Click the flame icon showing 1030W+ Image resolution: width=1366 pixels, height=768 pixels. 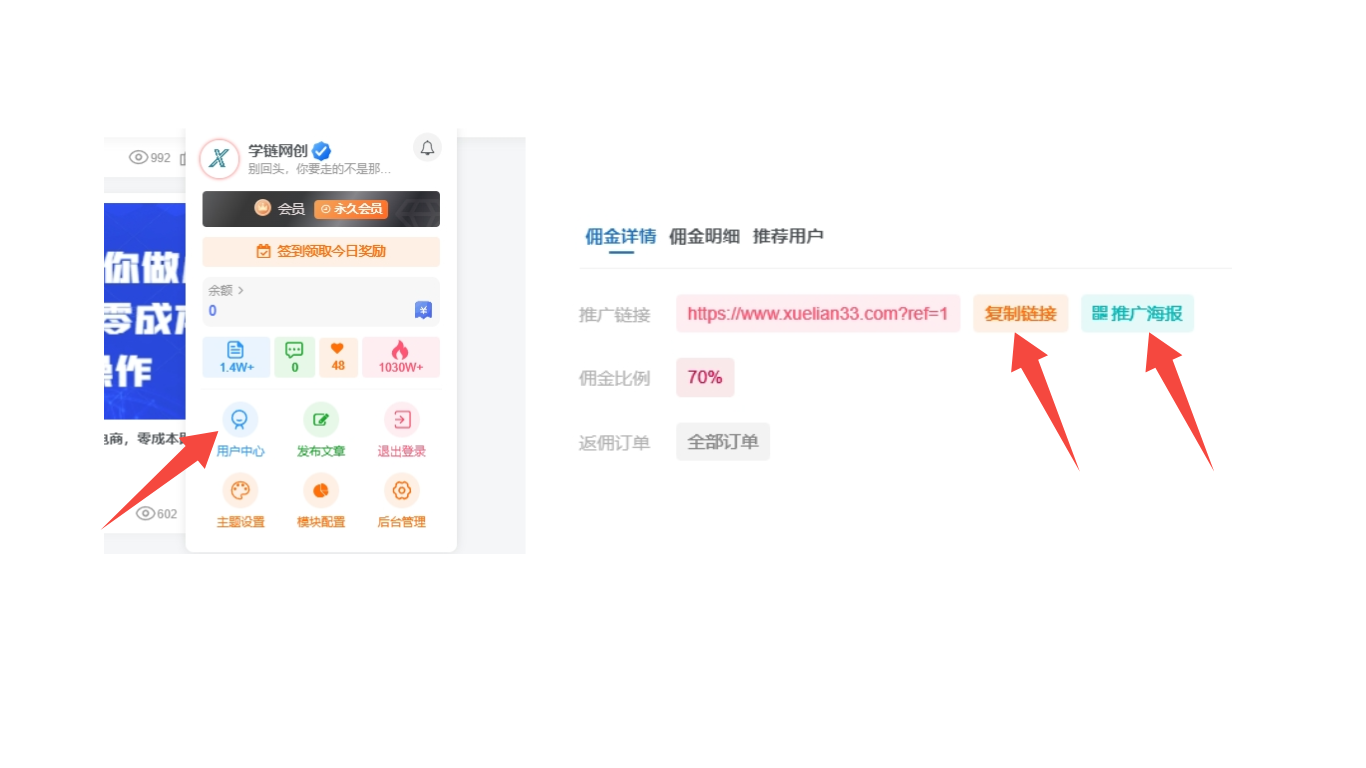(x=401, y=357)
